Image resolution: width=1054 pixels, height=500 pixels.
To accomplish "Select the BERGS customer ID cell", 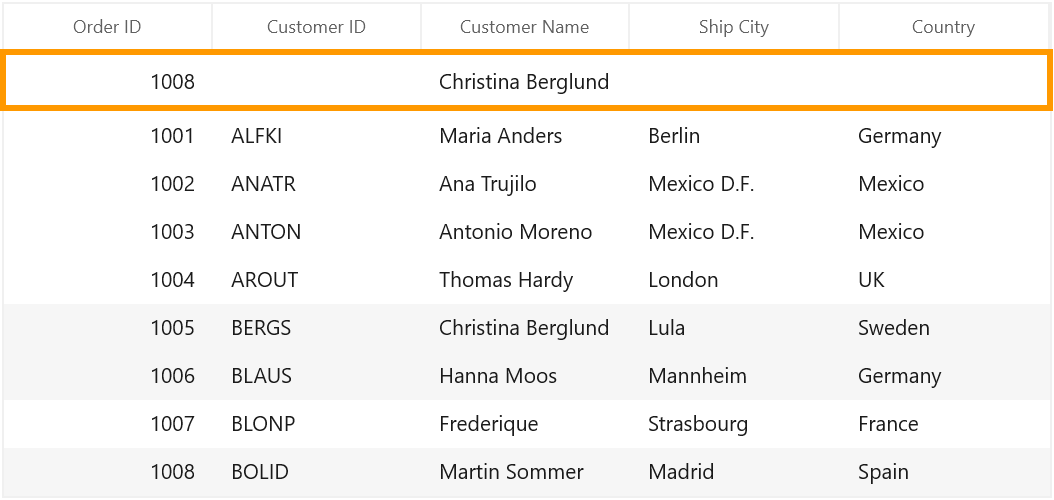I will [317, 328].
